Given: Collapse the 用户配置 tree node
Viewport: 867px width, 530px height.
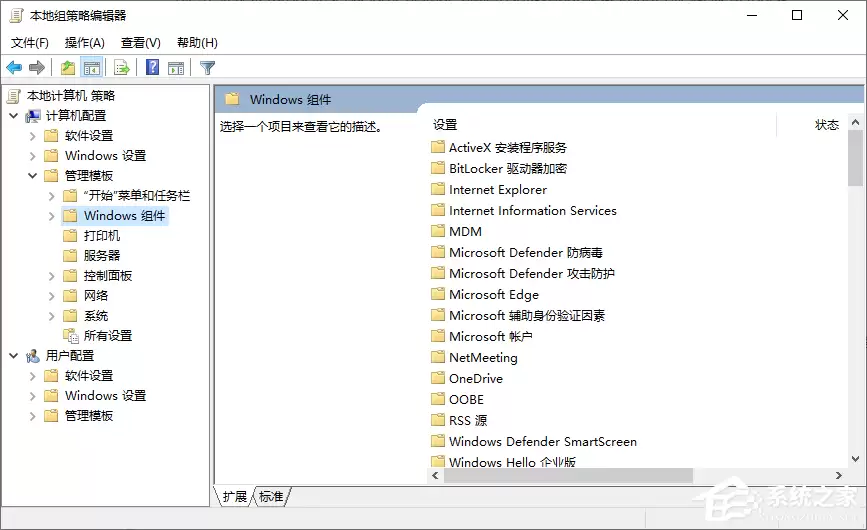Looking at the screenshot, I should [13, 356].
